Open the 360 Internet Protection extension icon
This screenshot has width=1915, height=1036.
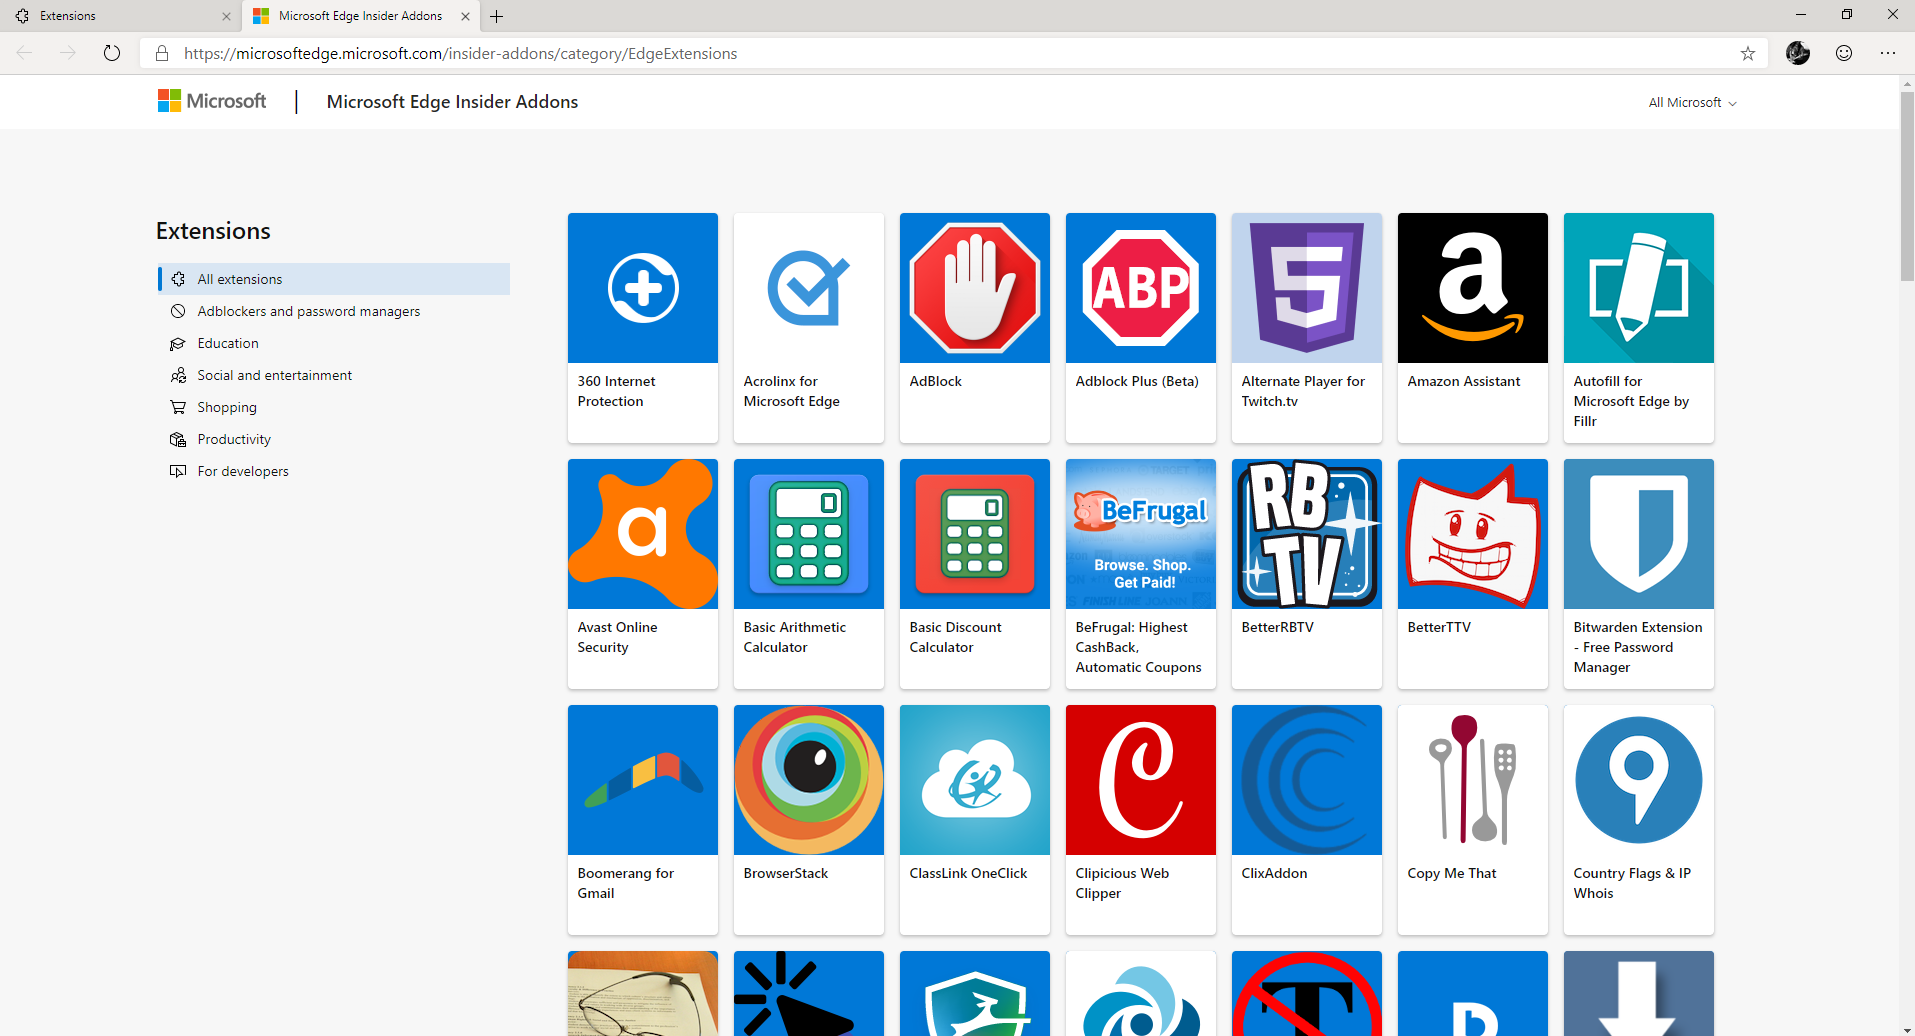coord(643,288)
